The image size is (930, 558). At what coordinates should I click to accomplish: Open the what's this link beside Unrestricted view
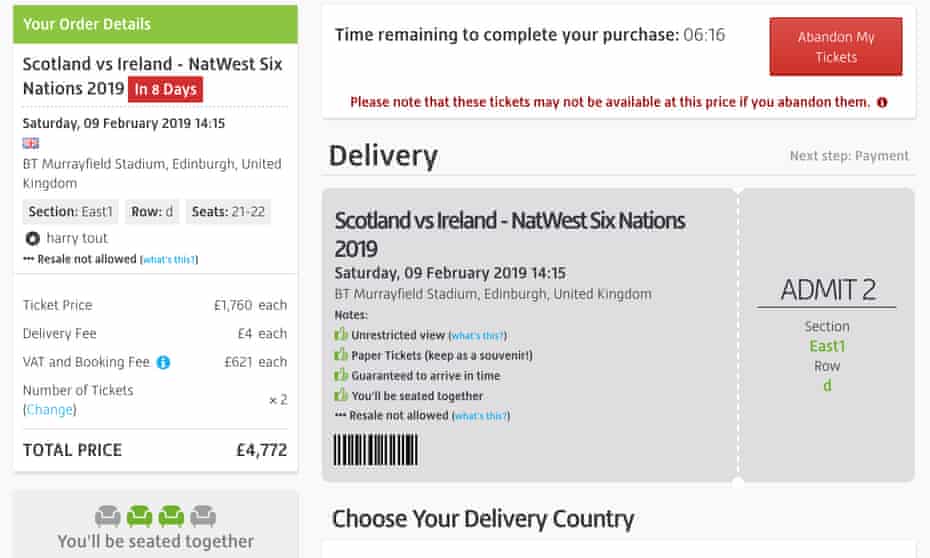pos(477,336)
